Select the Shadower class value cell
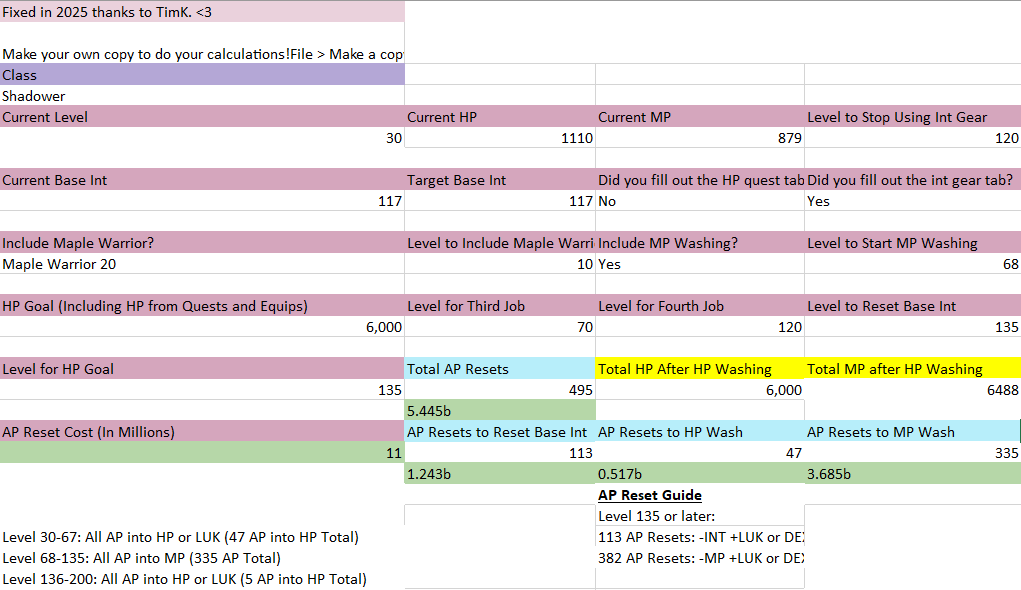Screen dimensions: 1021x590 tap(202, 96)
